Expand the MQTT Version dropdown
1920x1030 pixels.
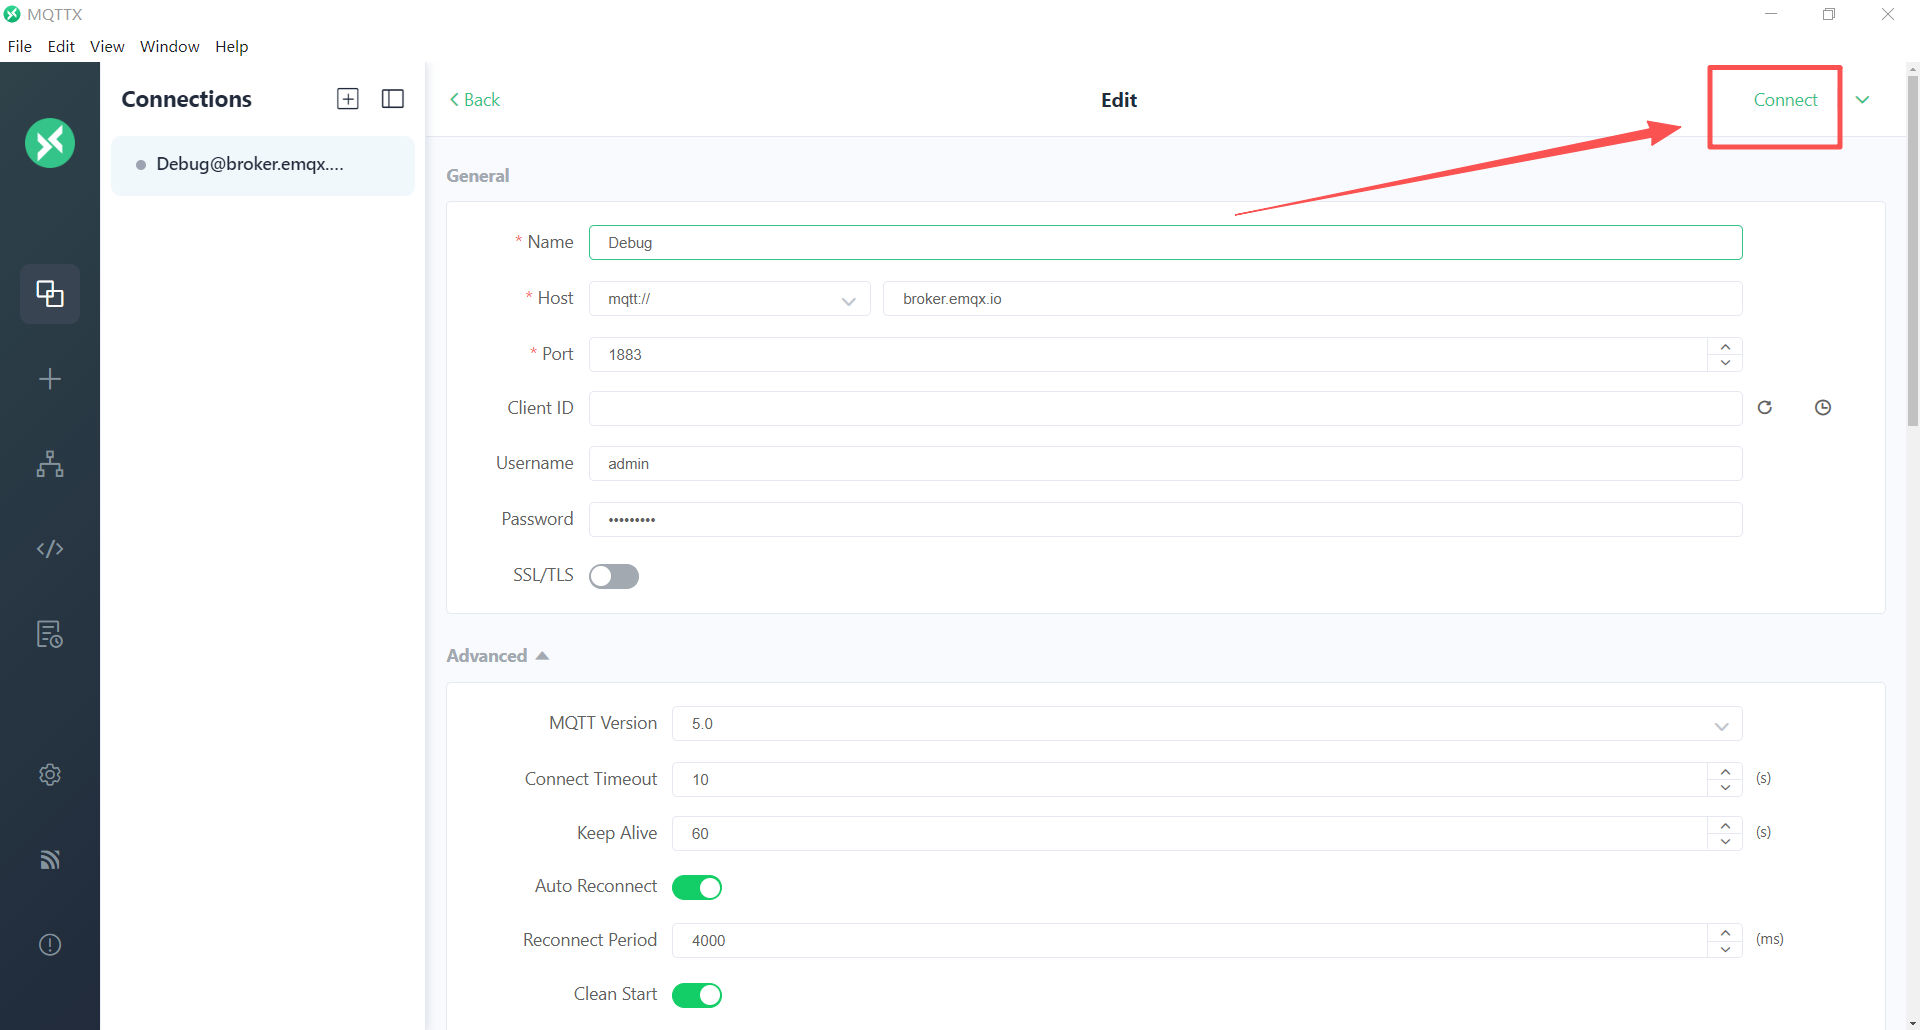1207,724
